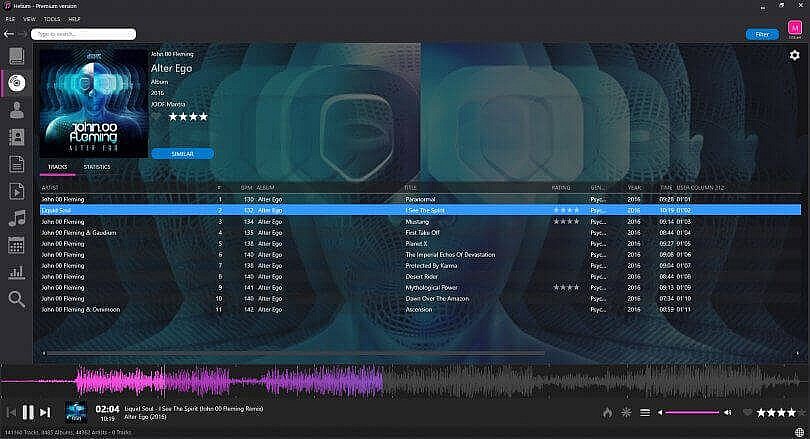
Task: Open the Tools menu
Action: pos(52,19)
